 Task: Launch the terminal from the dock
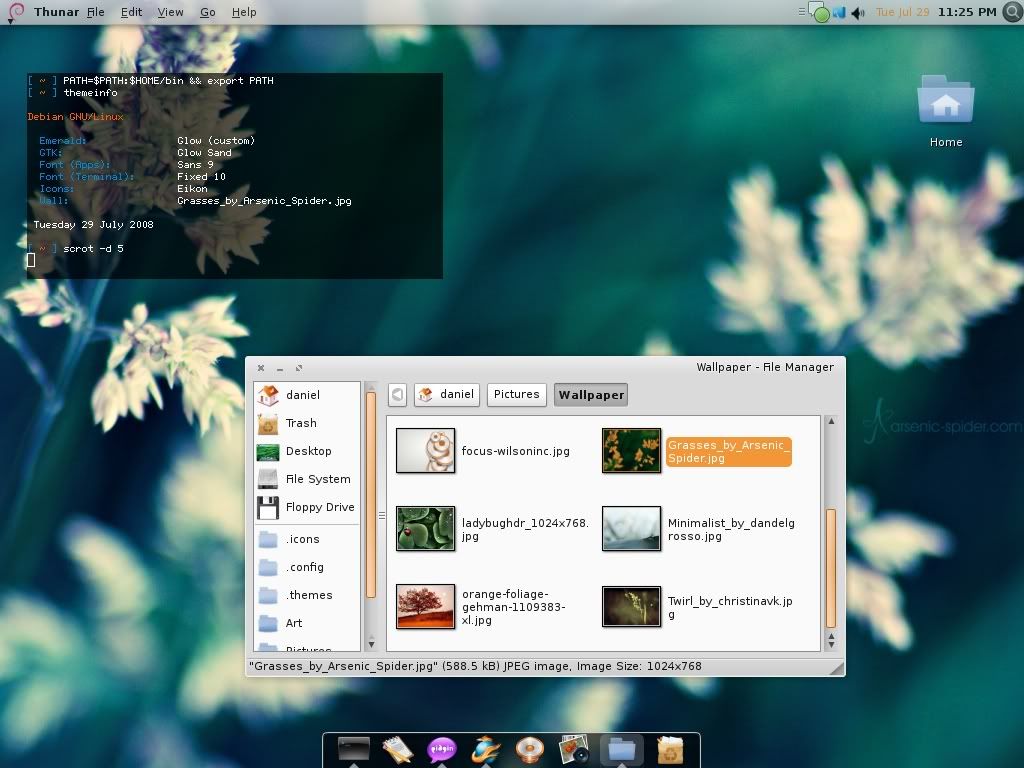(353, 749)
